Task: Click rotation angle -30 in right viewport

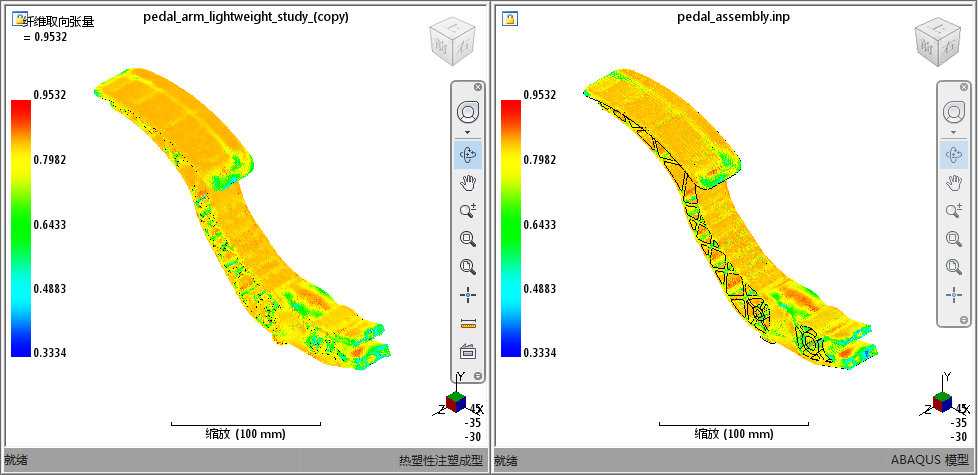Action: pyautogui.click(x=959, y=436)
